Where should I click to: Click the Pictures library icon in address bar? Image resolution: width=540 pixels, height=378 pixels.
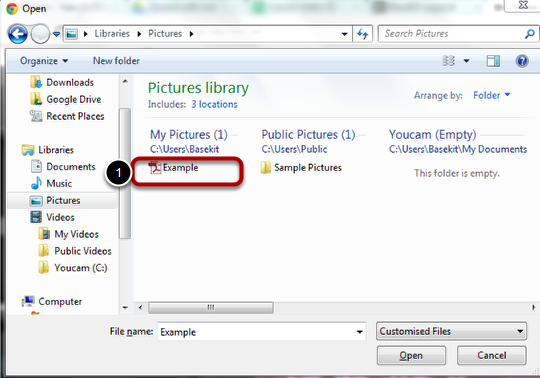tap(72, 34)
